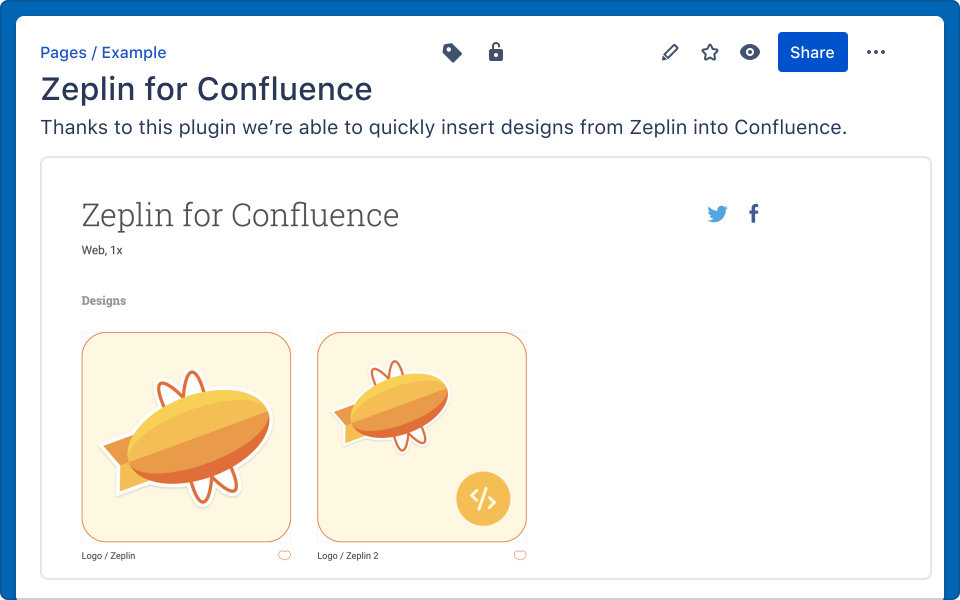Toggle watching with the eye icon
The width and height of the screenshot is (960, 600).
(750, 53)
